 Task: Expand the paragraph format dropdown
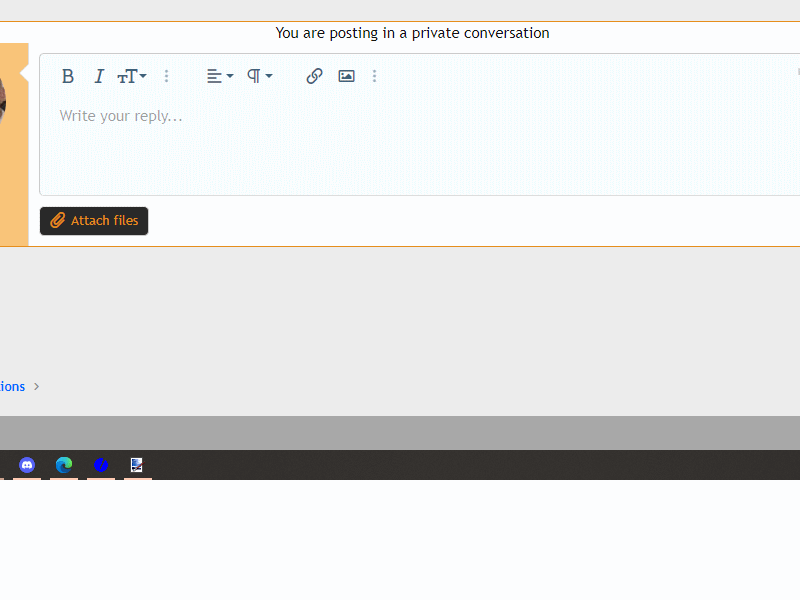pyautogui.click(x=260, y=76)
